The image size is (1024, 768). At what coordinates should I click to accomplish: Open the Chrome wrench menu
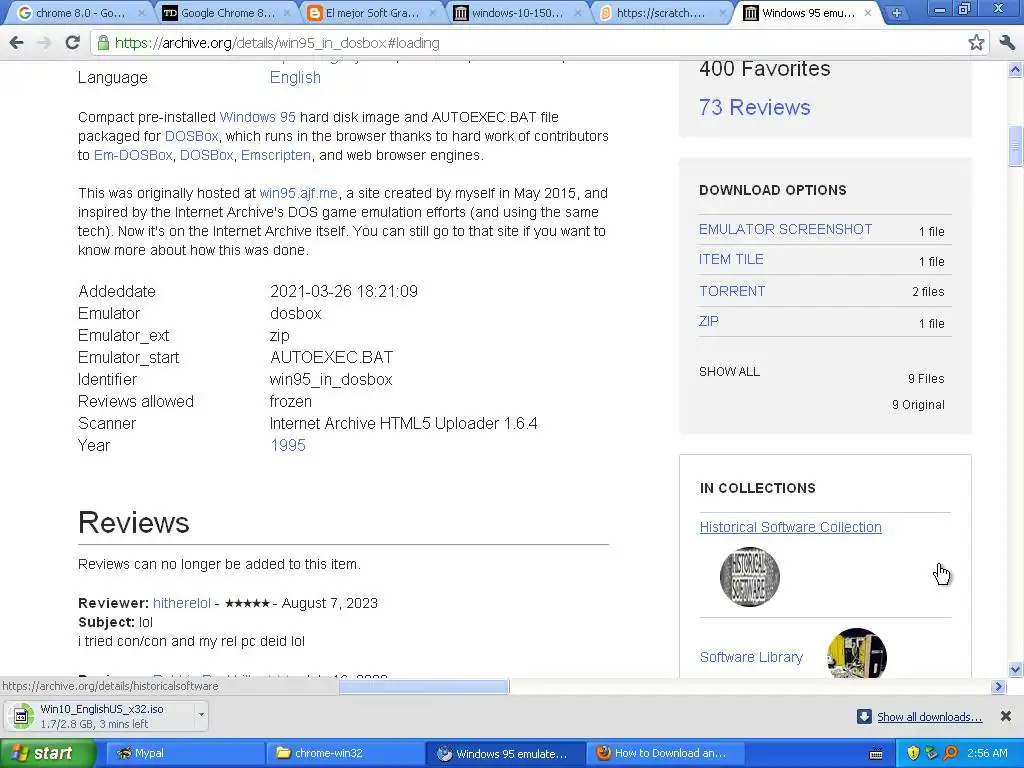tap(1007, 43)
